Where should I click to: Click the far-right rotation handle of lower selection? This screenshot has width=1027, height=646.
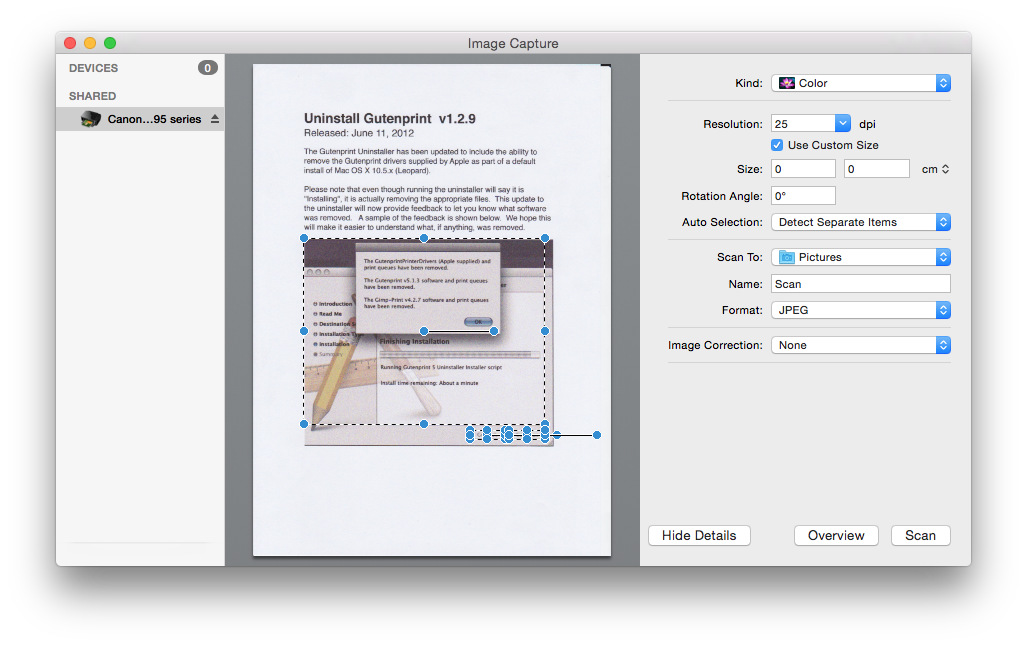pos(597,435)
